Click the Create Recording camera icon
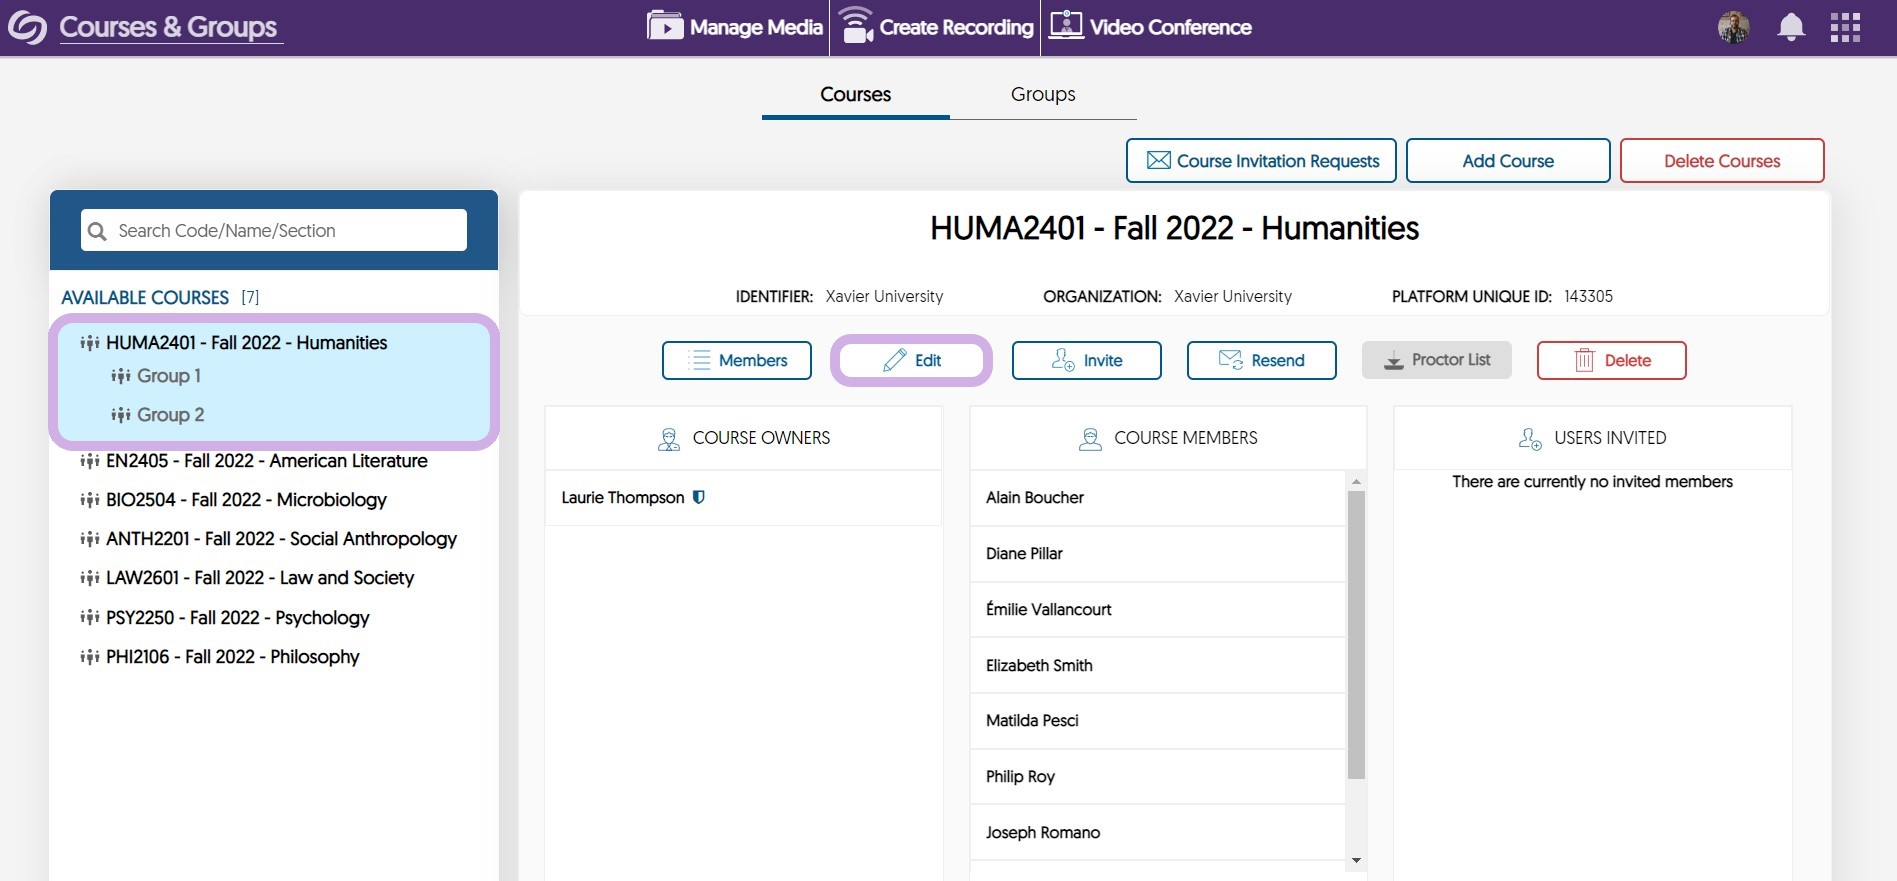 pyautogui.click(x=856, y=26)
